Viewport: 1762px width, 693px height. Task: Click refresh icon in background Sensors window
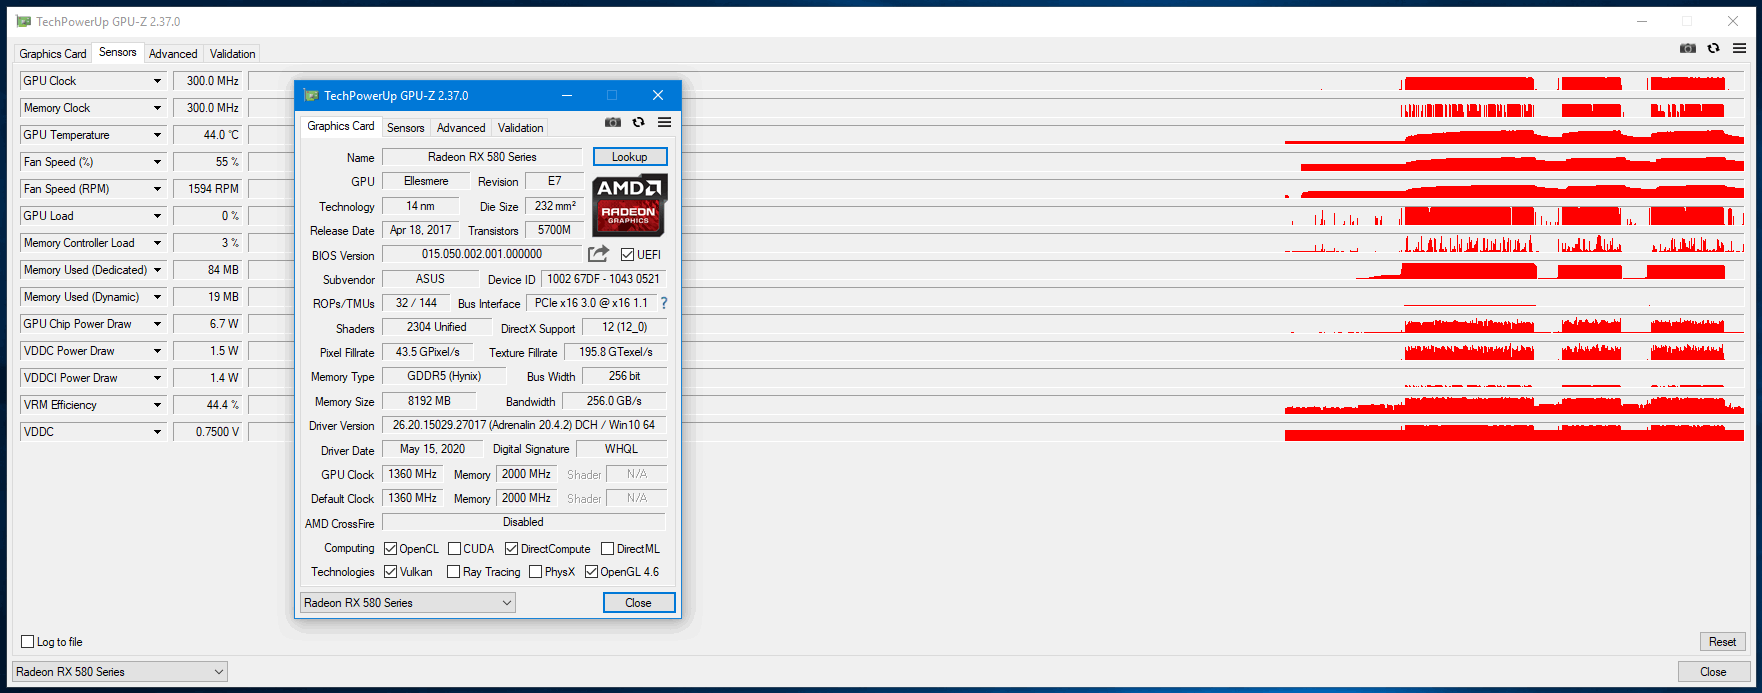click(x=1713, y=48)
